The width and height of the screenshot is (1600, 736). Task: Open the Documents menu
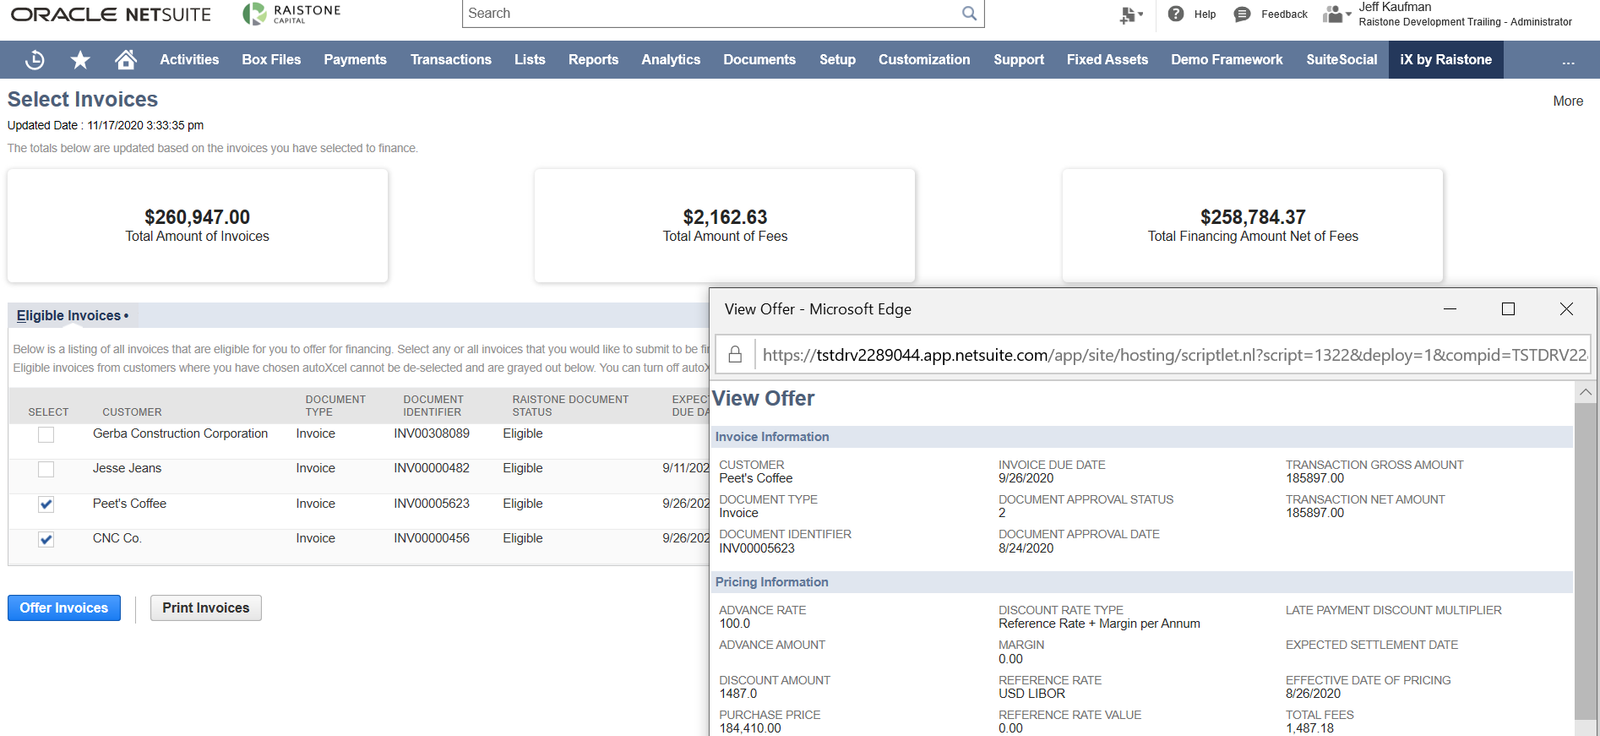tap(759, 60)
